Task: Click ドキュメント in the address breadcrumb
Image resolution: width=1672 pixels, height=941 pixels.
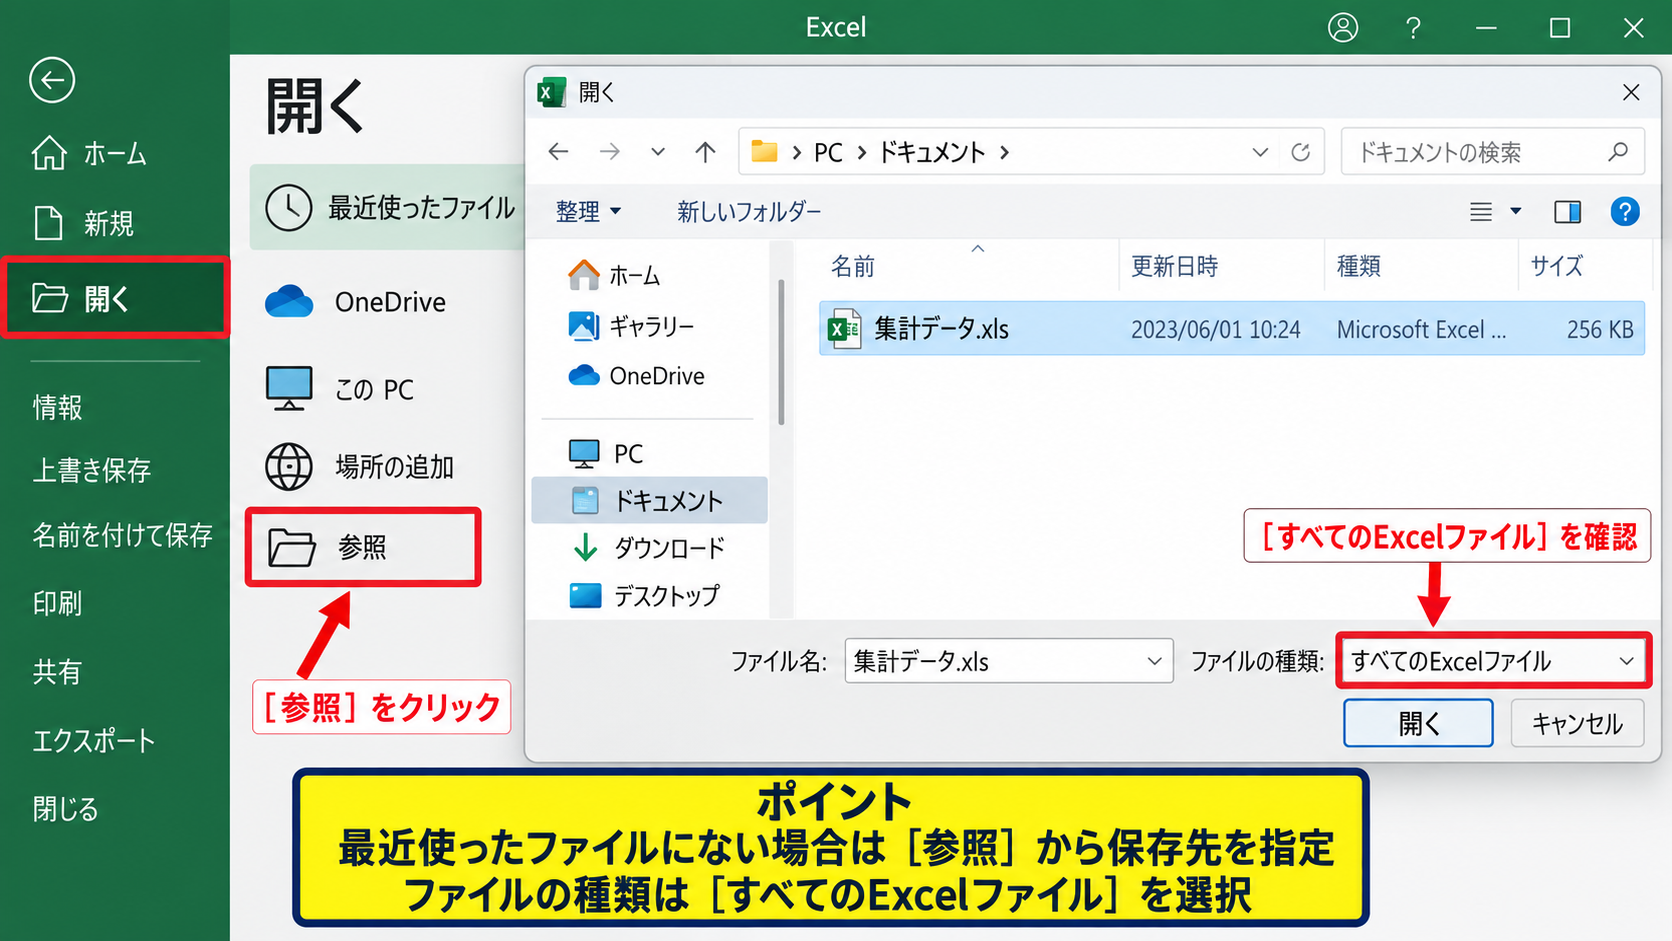Action: [932, 152]
